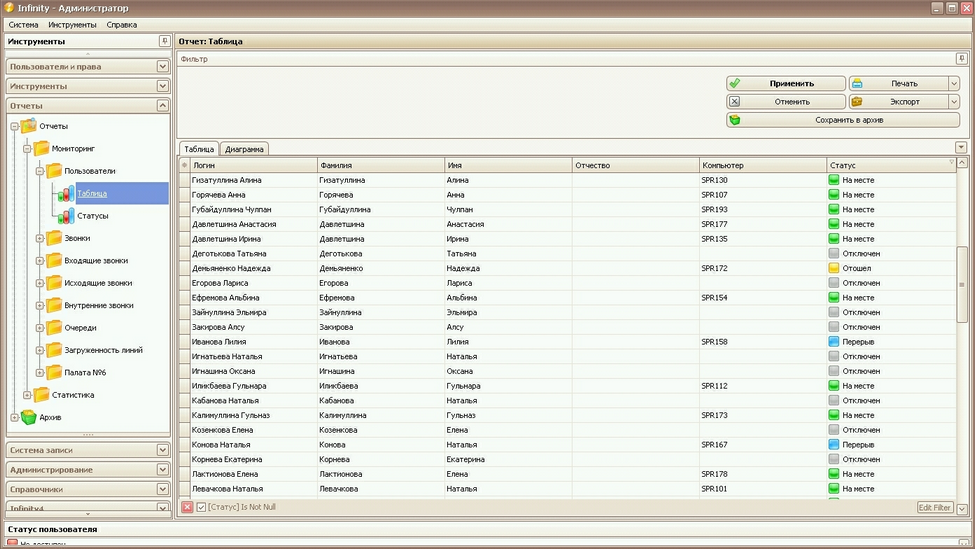Expand the Статистика tree node

tap(27, 395)
